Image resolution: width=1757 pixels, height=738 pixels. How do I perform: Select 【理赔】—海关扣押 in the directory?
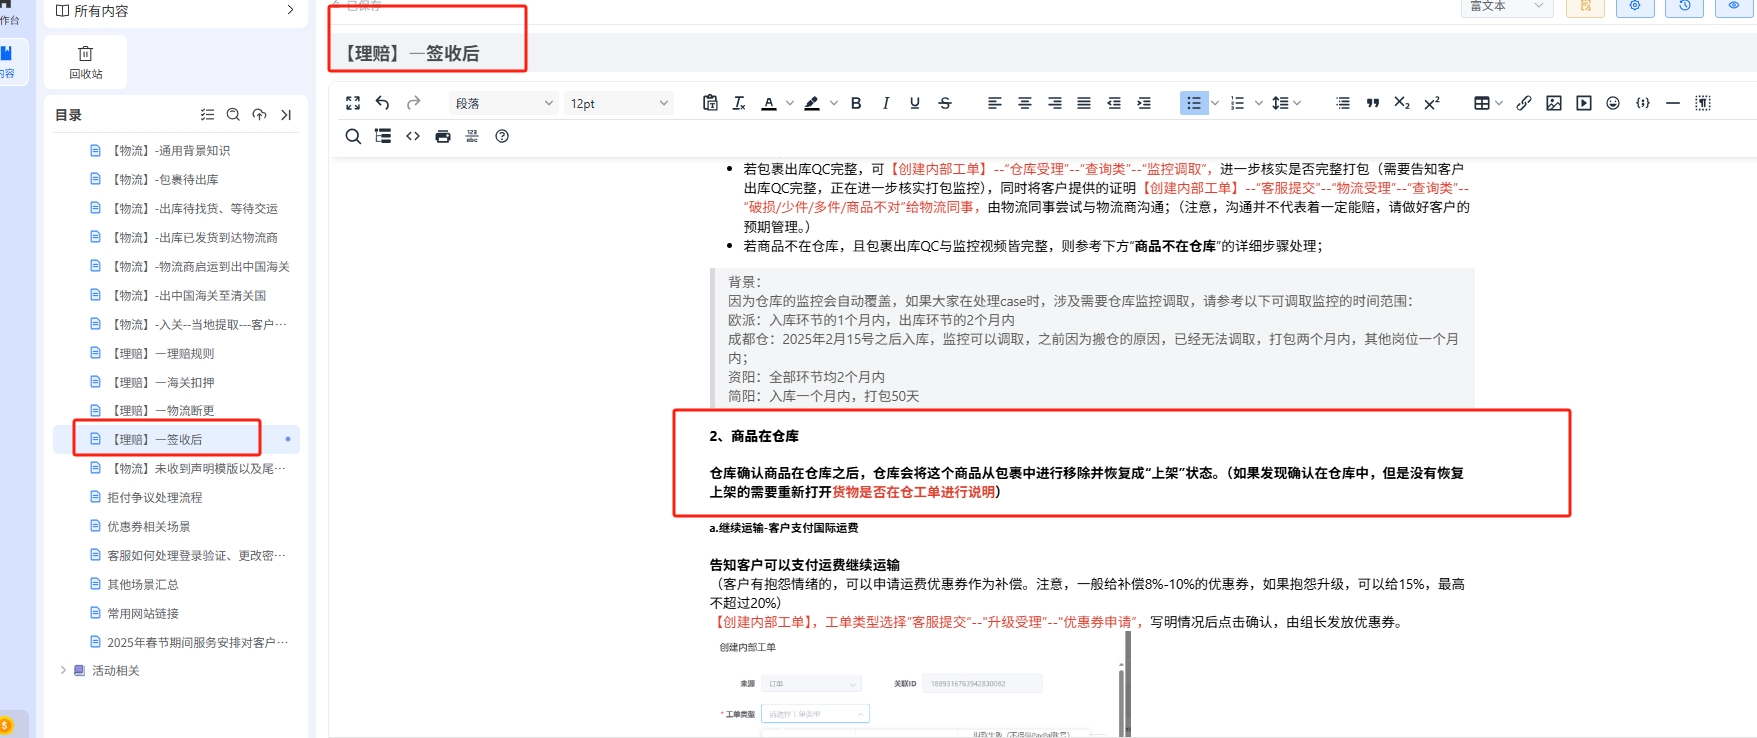point(161,382)
